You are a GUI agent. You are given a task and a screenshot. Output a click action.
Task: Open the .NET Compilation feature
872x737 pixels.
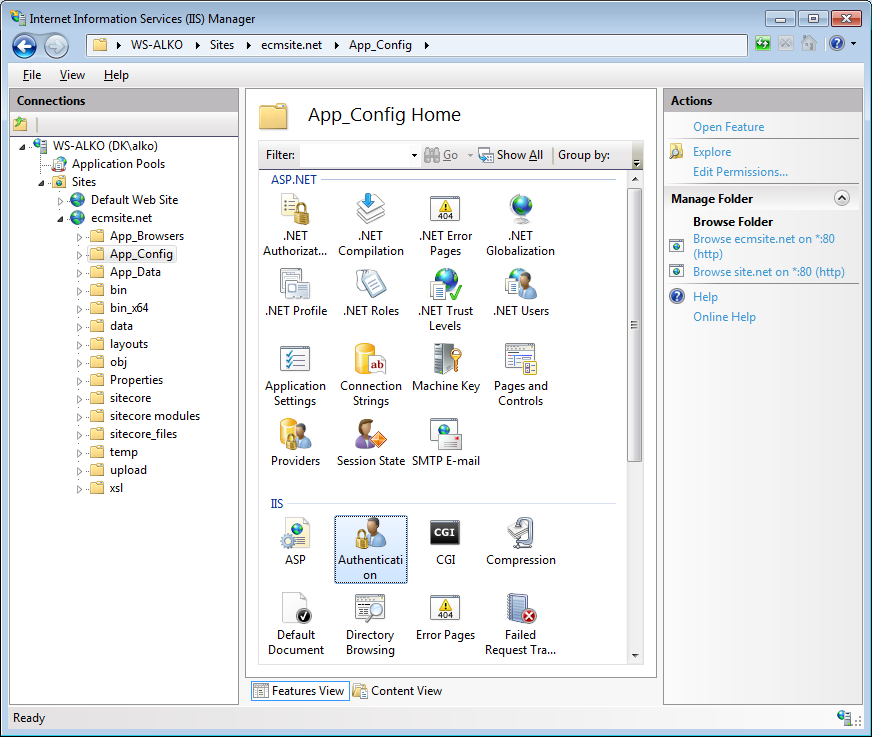370,225
